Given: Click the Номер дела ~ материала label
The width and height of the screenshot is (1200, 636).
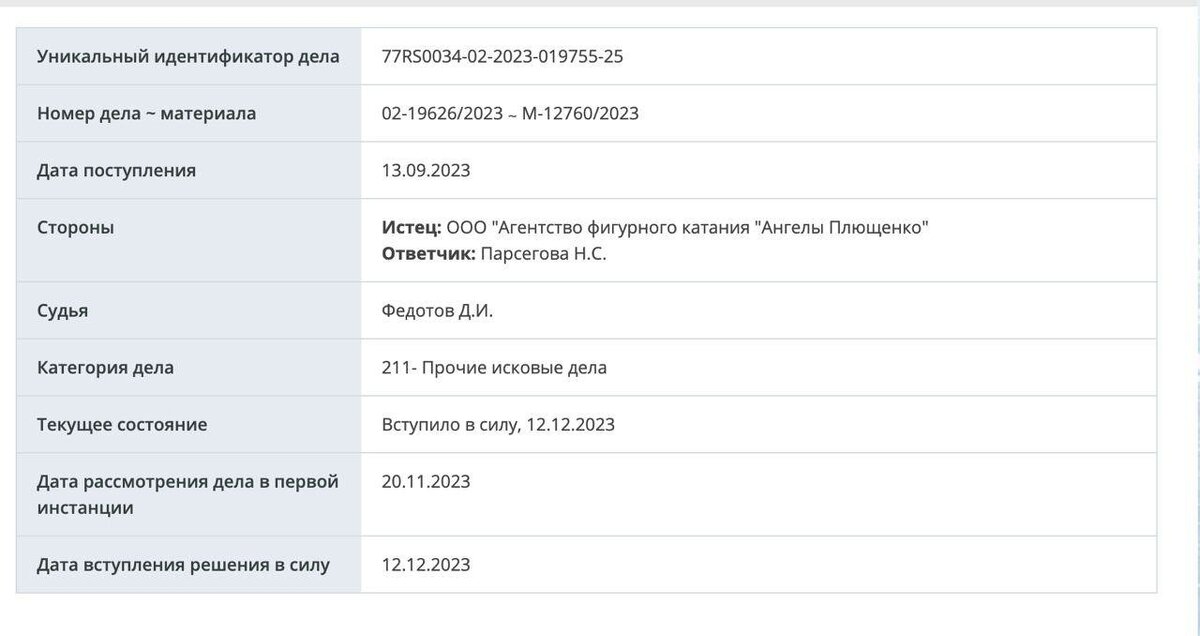Looking at the screenshot, I should tap(146, 113).
